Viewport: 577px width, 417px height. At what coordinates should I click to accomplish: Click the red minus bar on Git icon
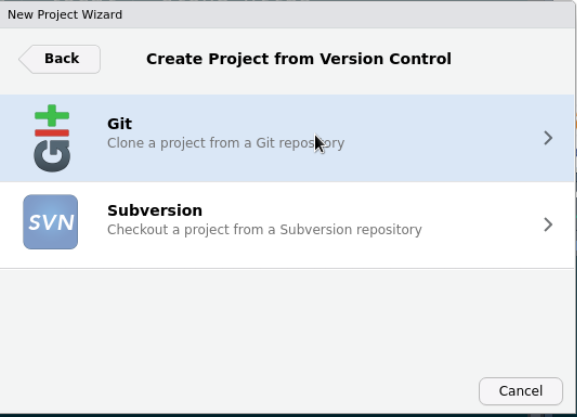coord(52,133)
